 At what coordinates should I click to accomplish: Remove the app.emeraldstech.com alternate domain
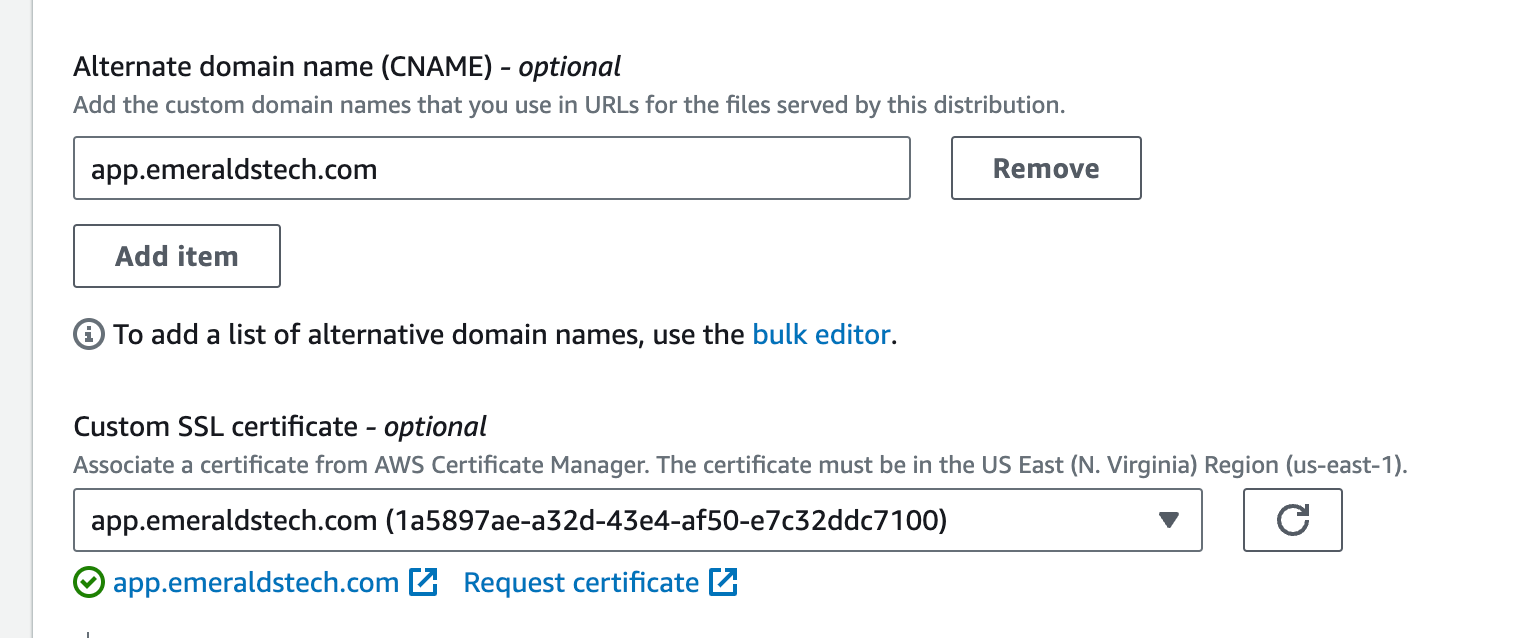coord(1045,169)
